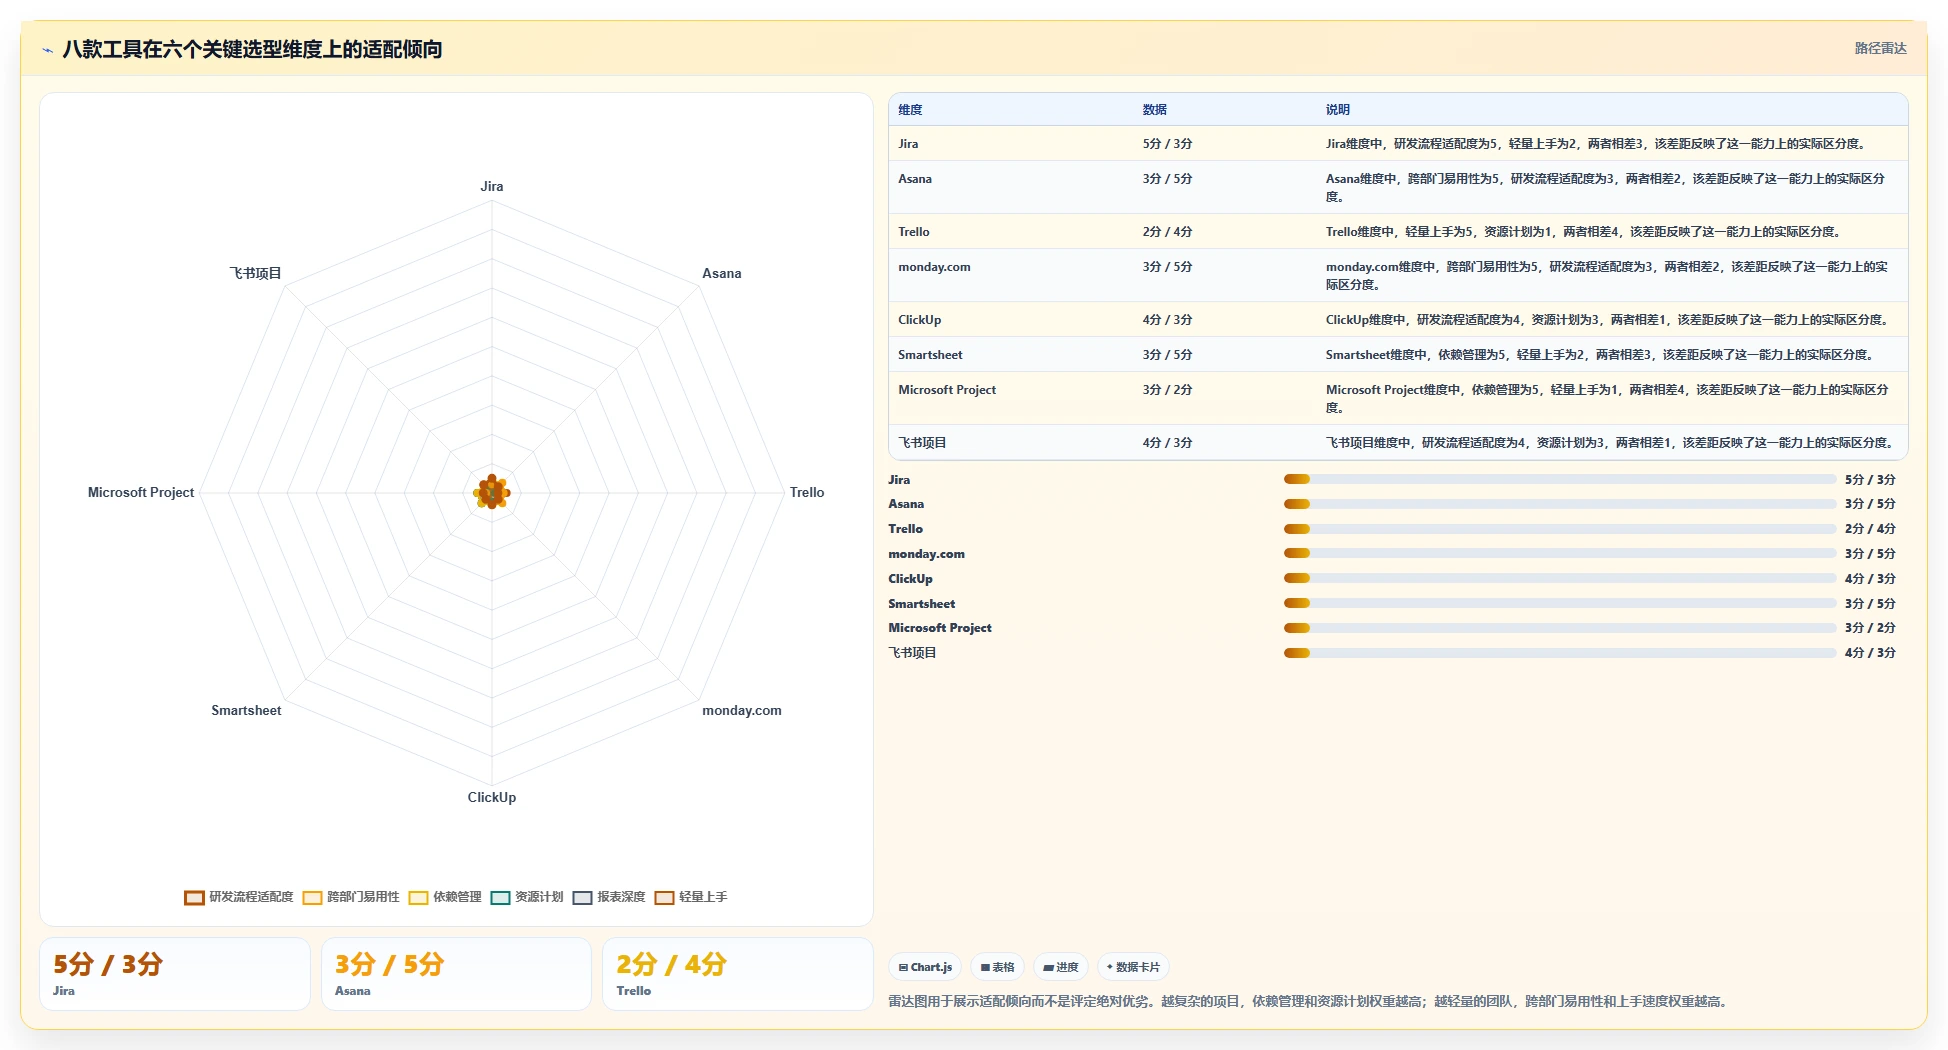Toggle the 资源计划 legend entry

click(527, 897)
